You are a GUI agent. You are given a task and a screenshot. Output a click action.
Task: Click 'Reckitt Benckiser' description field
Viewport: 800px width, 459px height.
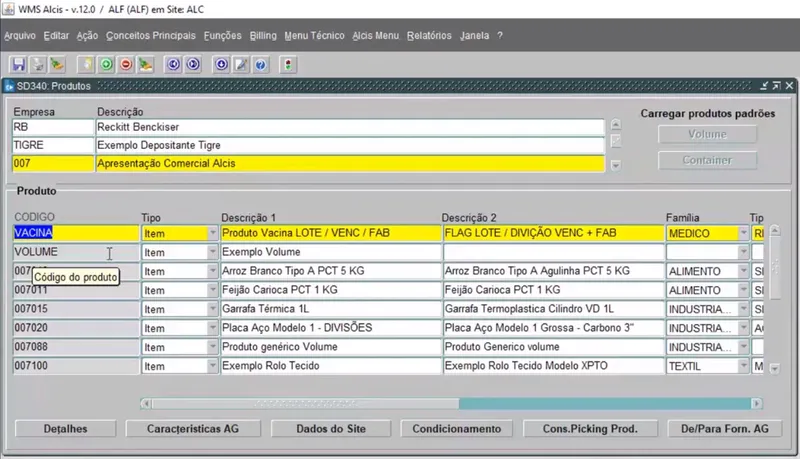click(350, 127)
